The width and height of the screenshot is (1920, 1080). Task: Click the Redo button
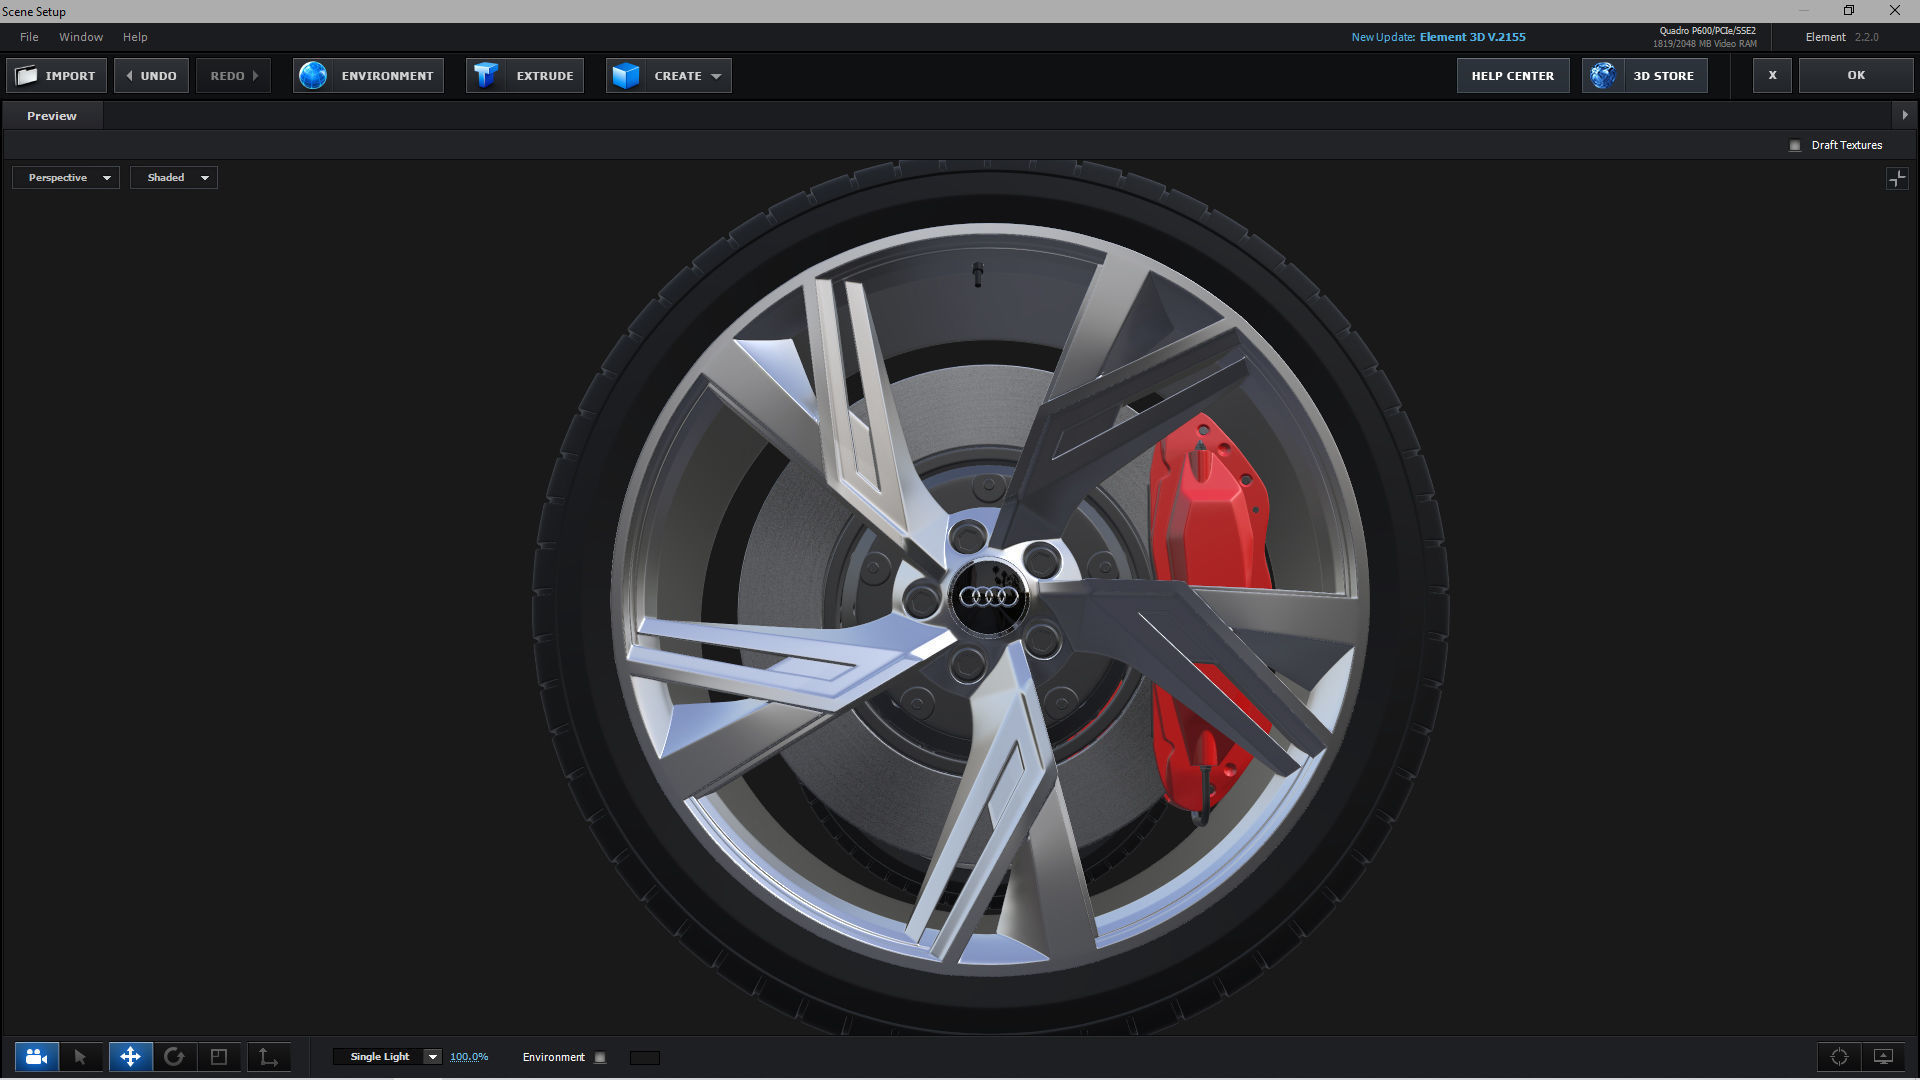(x=234, y=76)
